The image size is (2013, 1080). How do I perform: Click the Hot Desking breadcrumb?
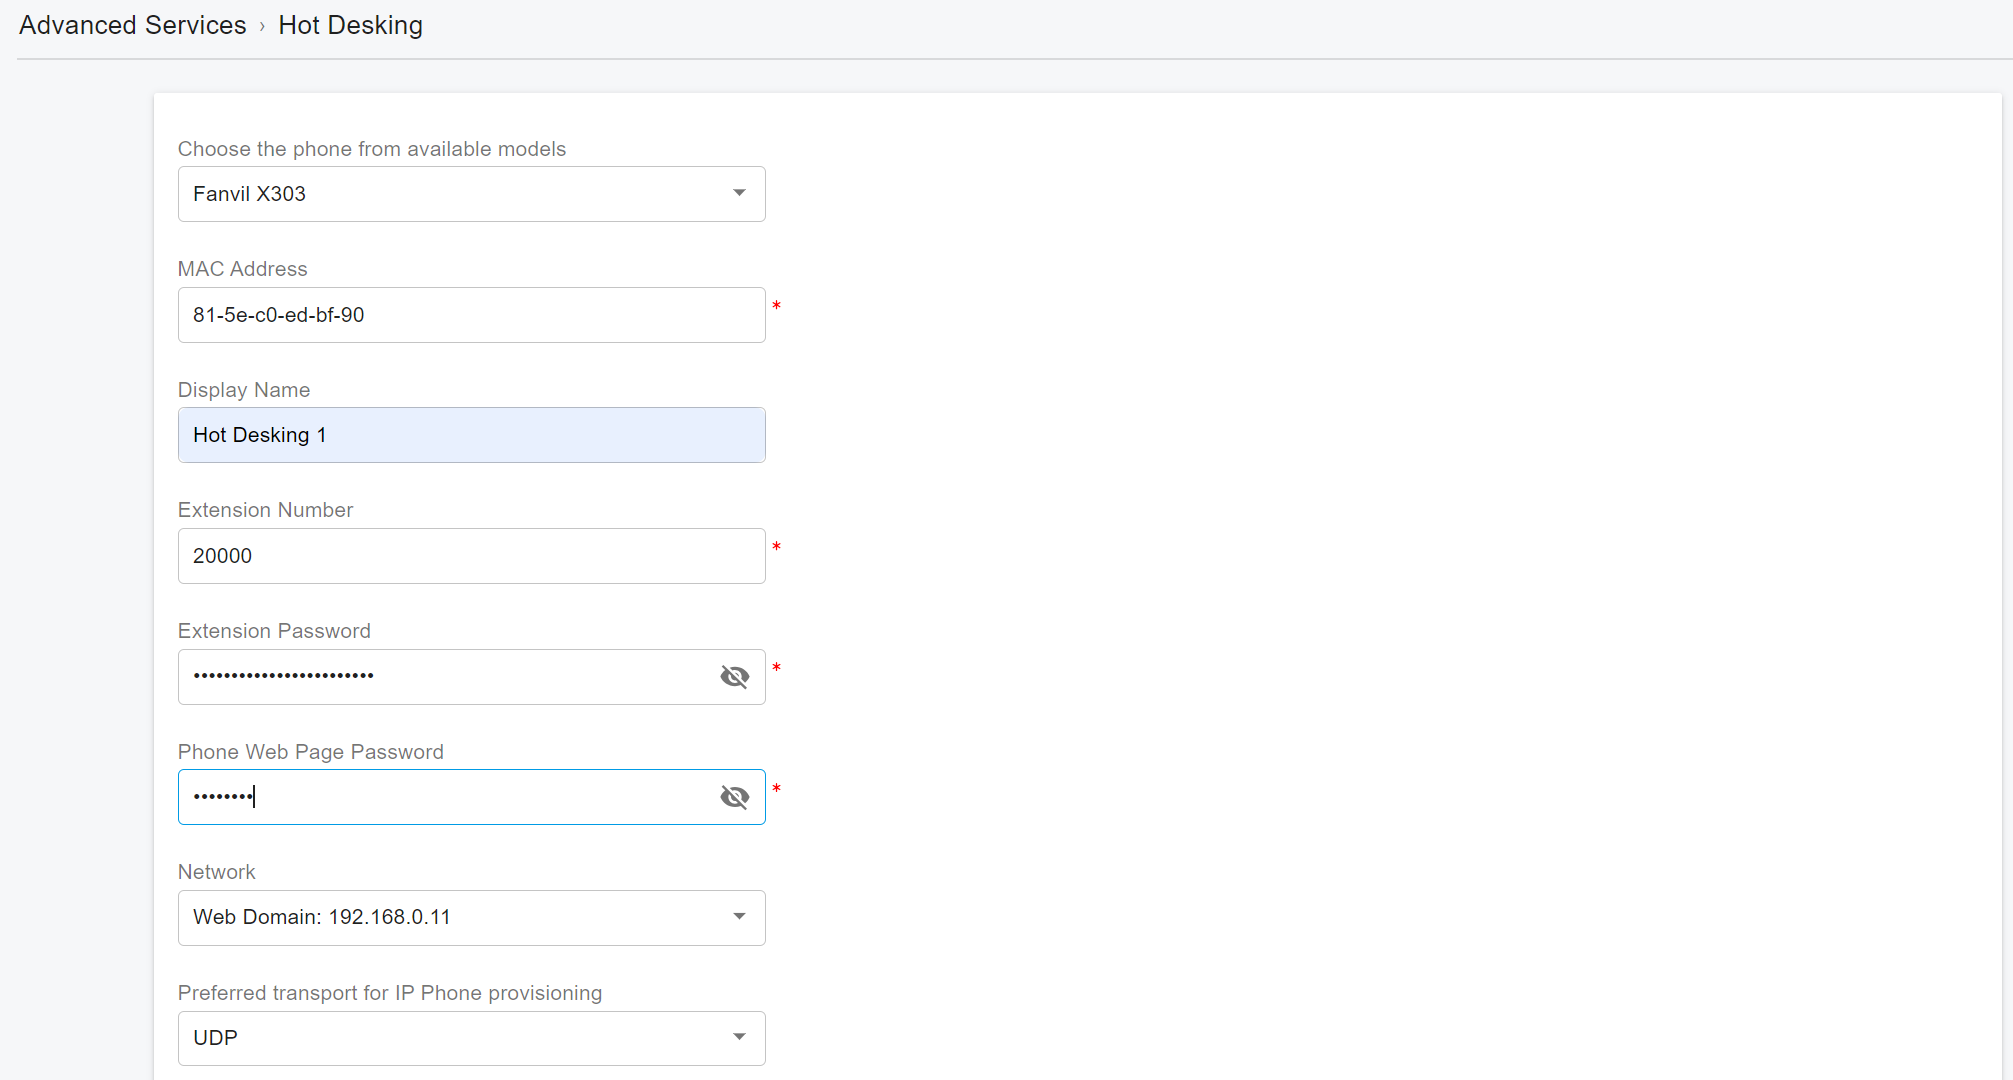[x=350, y=25]
